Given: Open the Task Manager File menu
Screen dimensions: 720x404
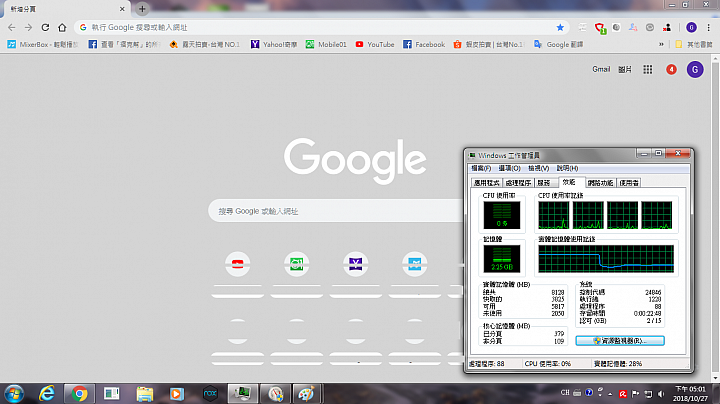Looking at the screenshot, I should 481,168.
